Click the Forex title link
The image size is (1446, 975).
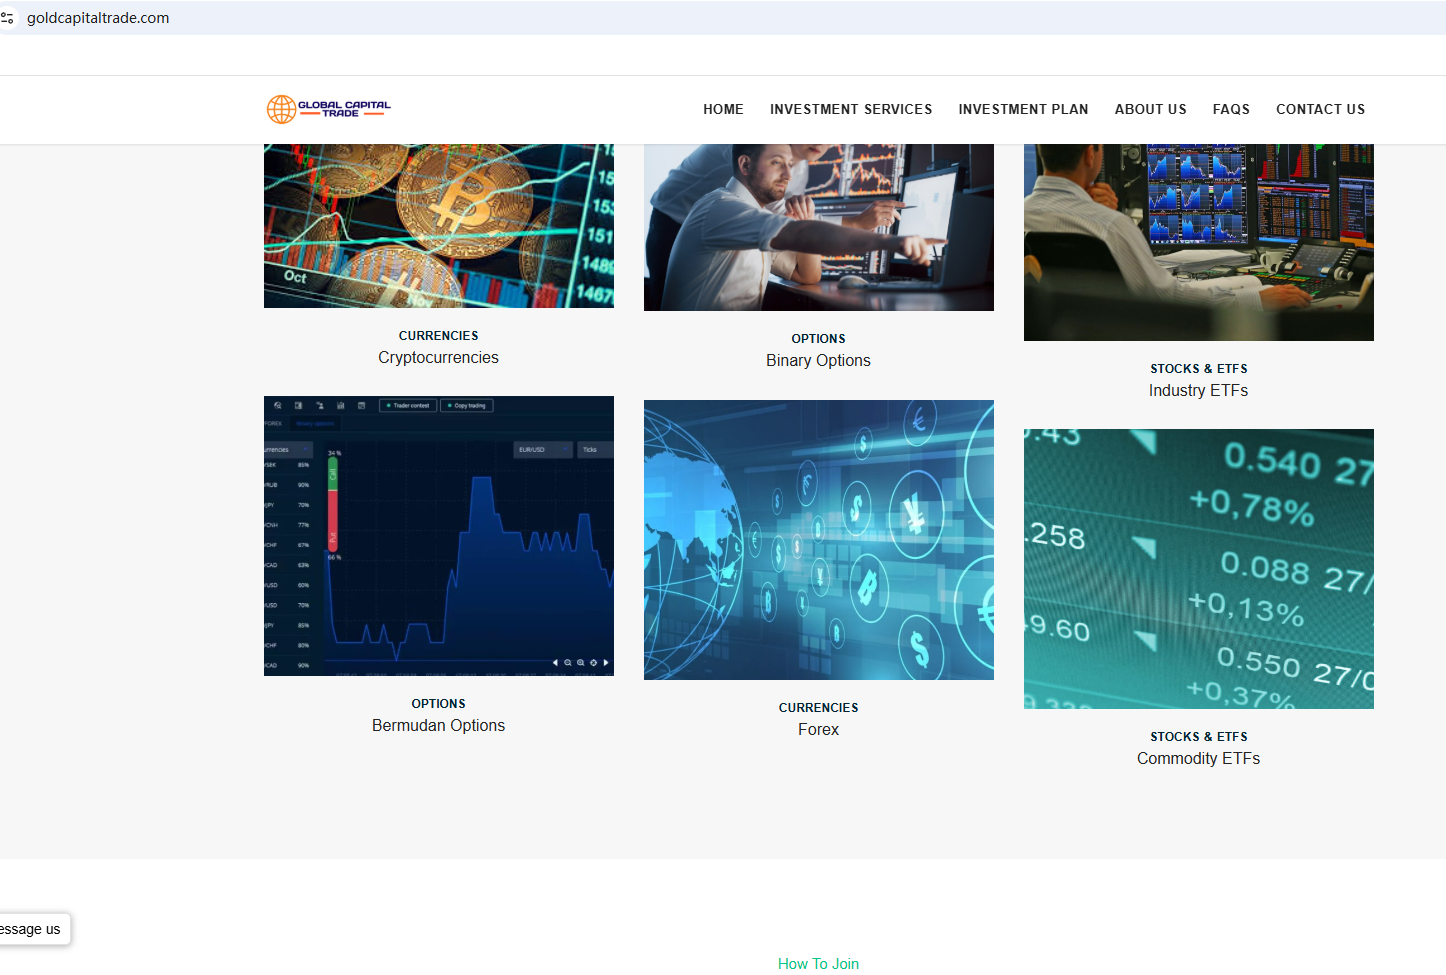point(818,730)
